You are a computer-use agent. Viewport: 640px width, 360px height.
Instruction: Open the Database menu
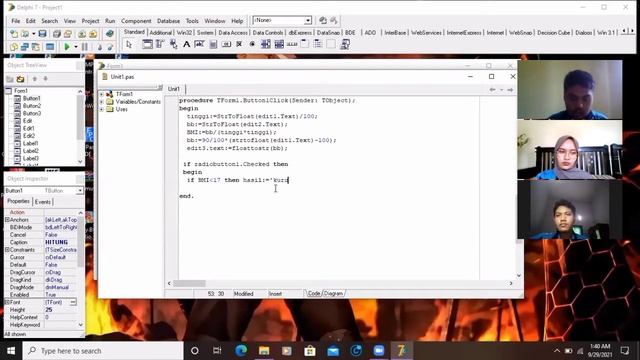click(x=168, y=21)
